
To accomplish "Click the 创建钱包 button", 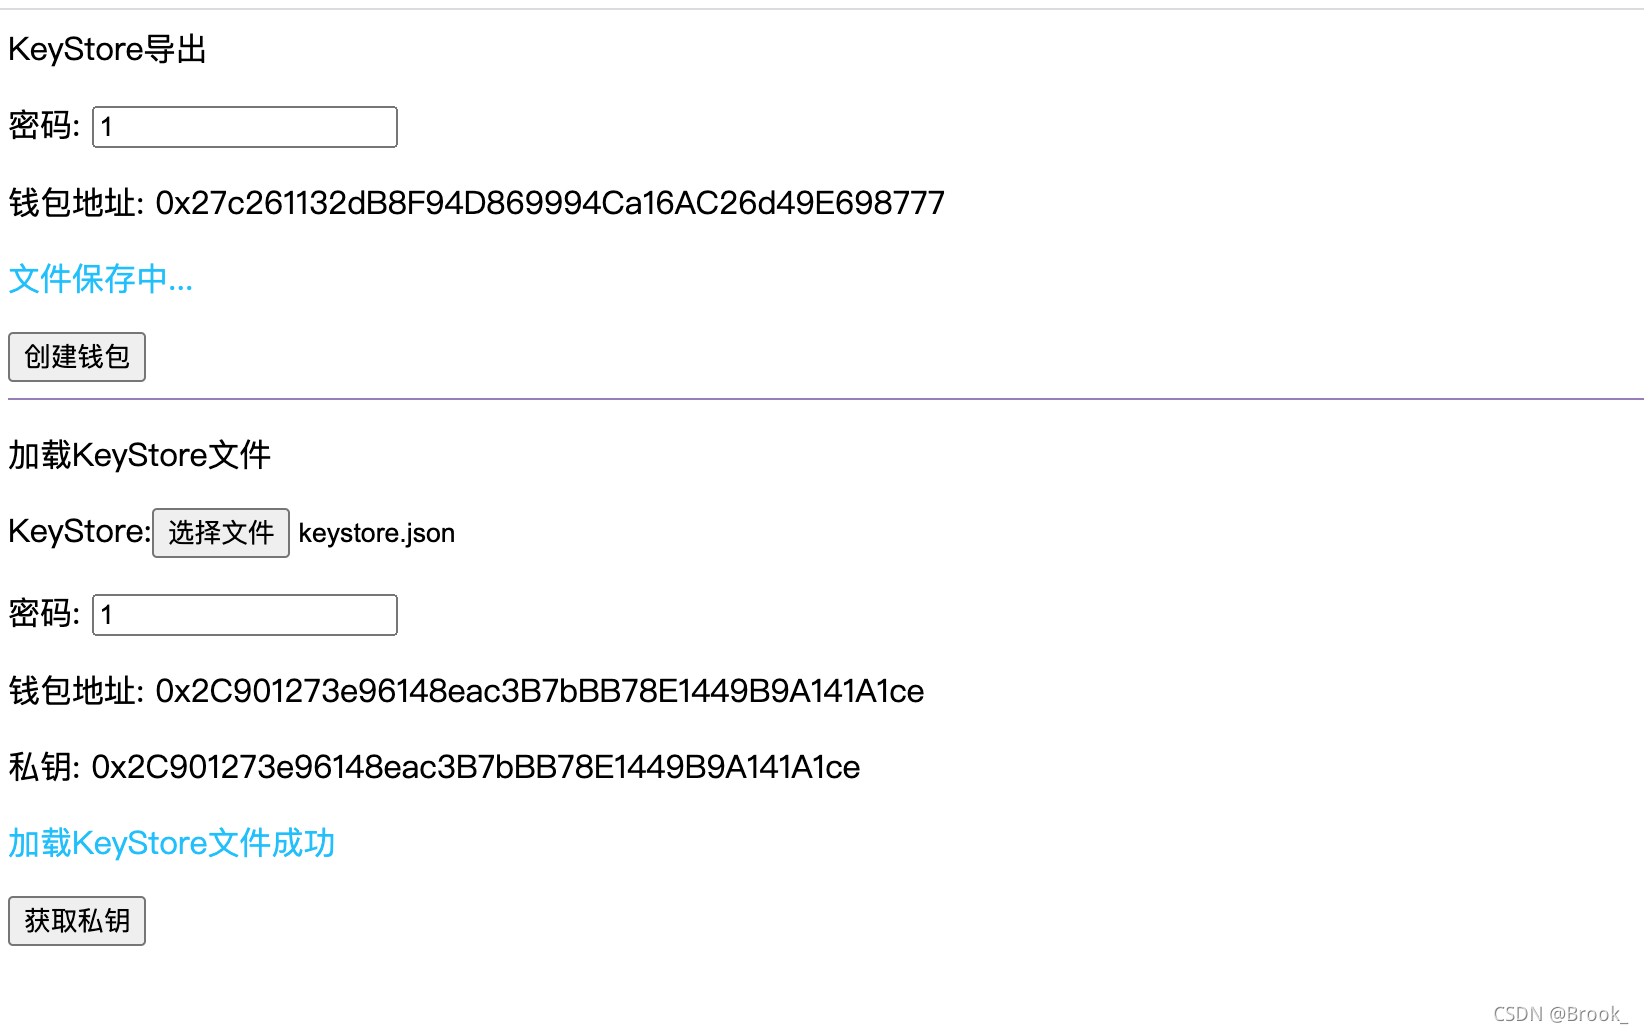I will point(76,357).
